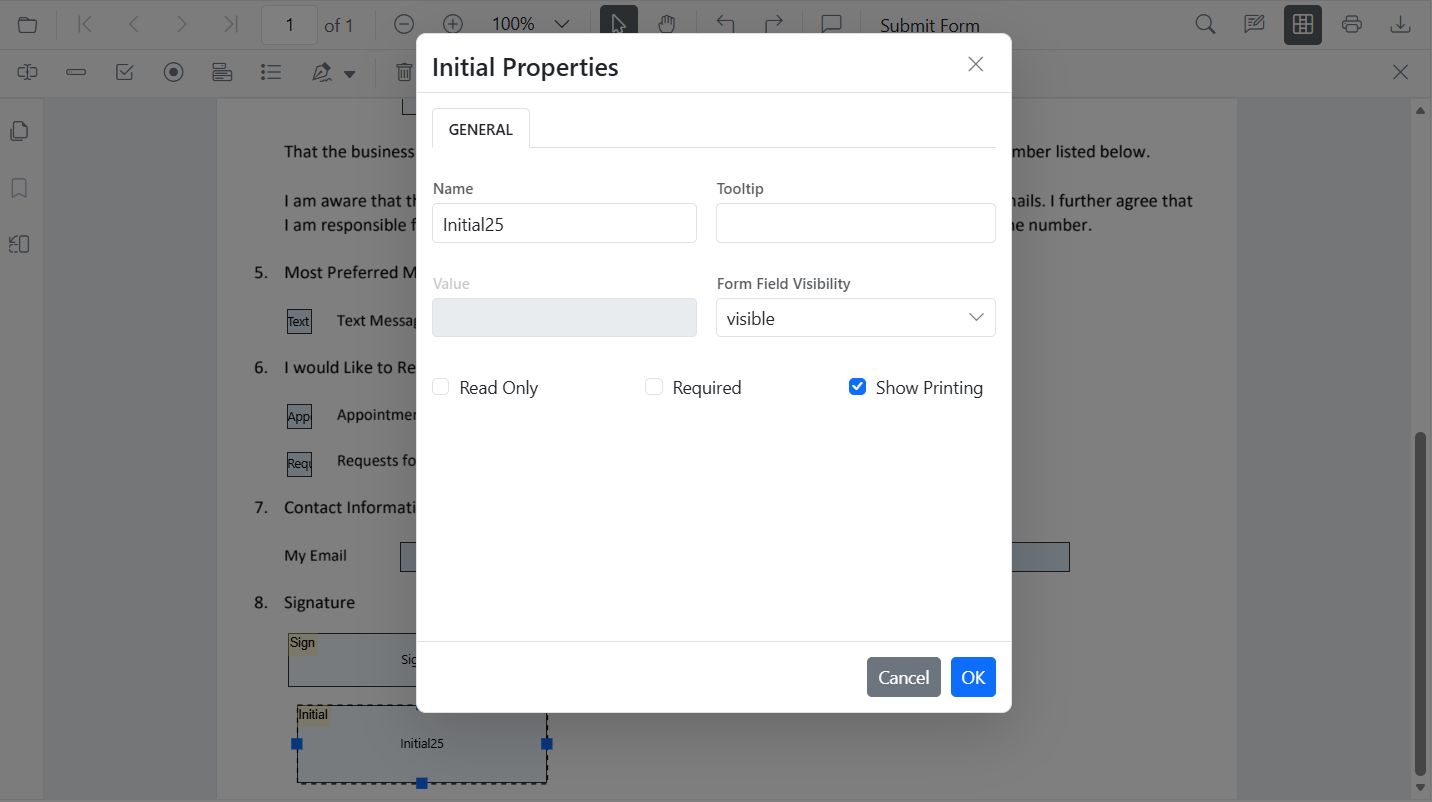Select the List Box form tool
Screen dimensions: 1432x802
(x=271, y=71)
